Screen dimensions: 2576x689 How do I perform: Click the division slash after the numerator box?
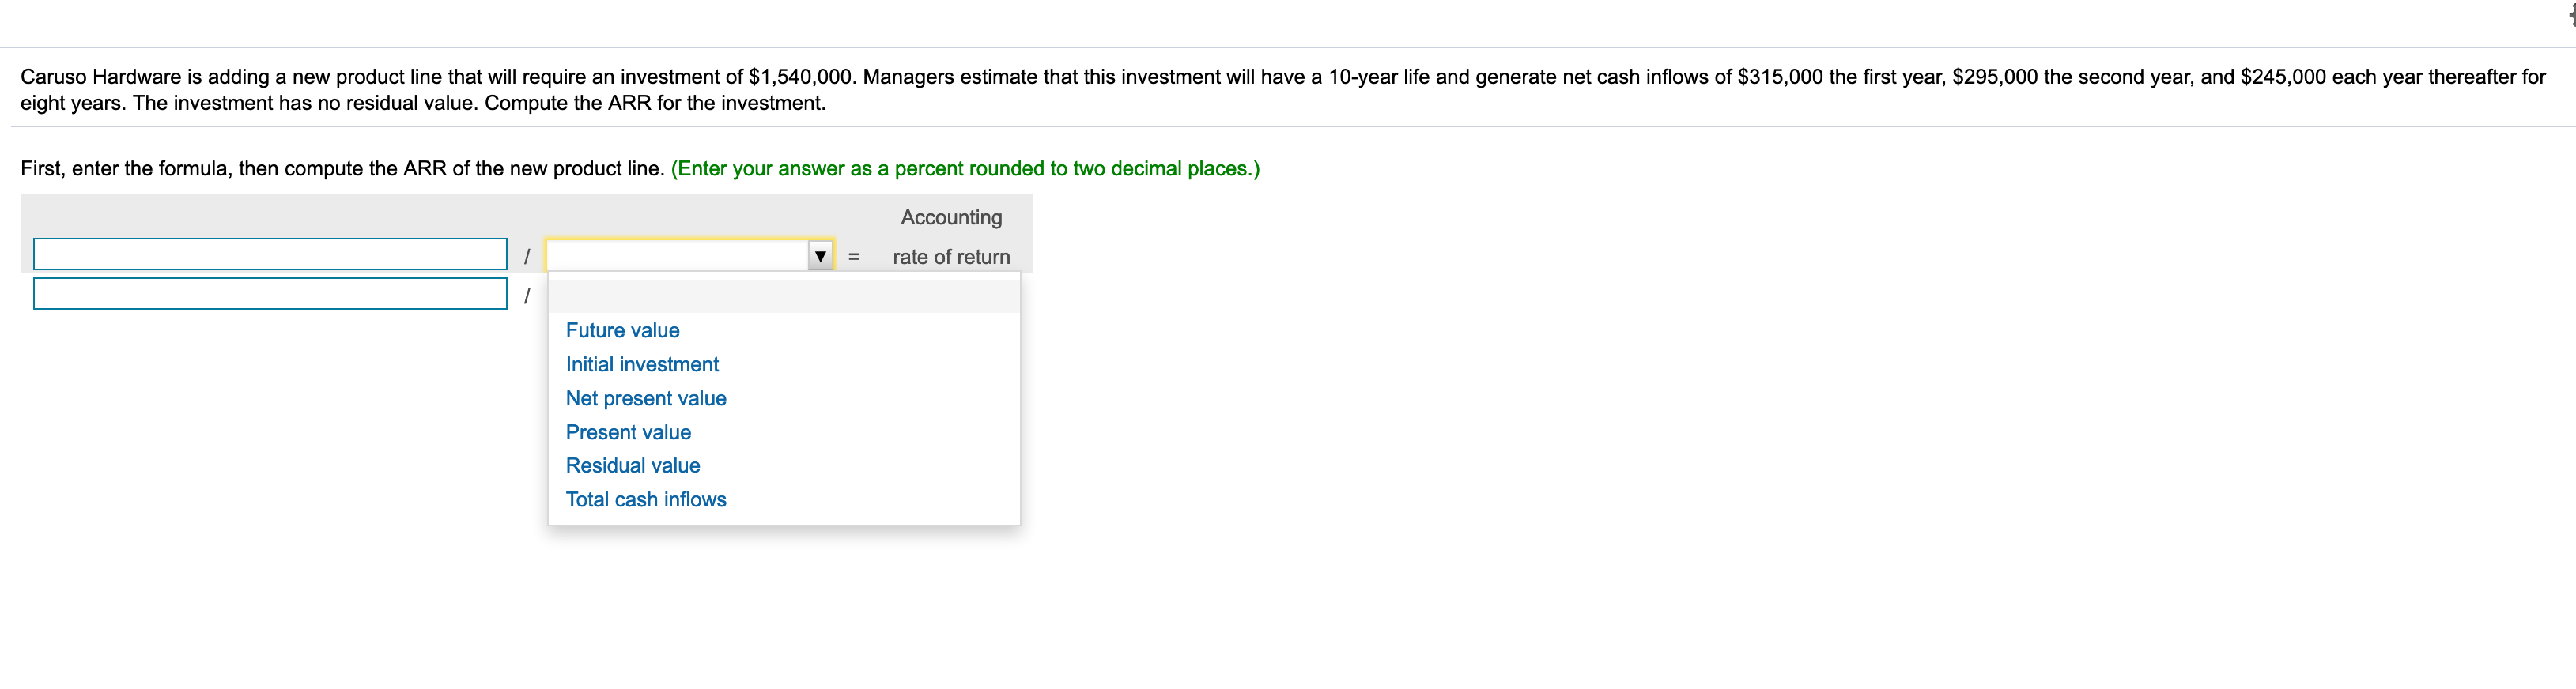click(526, 254)
